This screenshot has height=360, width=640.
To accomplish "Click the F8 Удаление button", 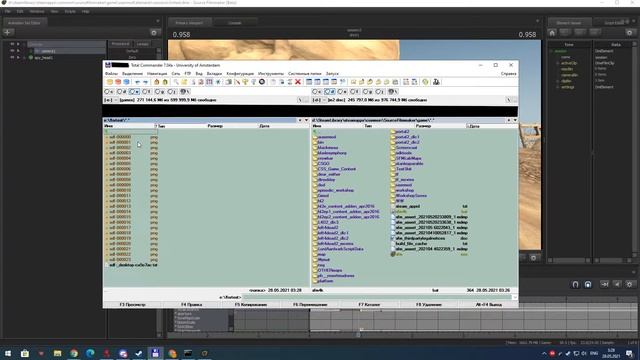I will 429,304.
